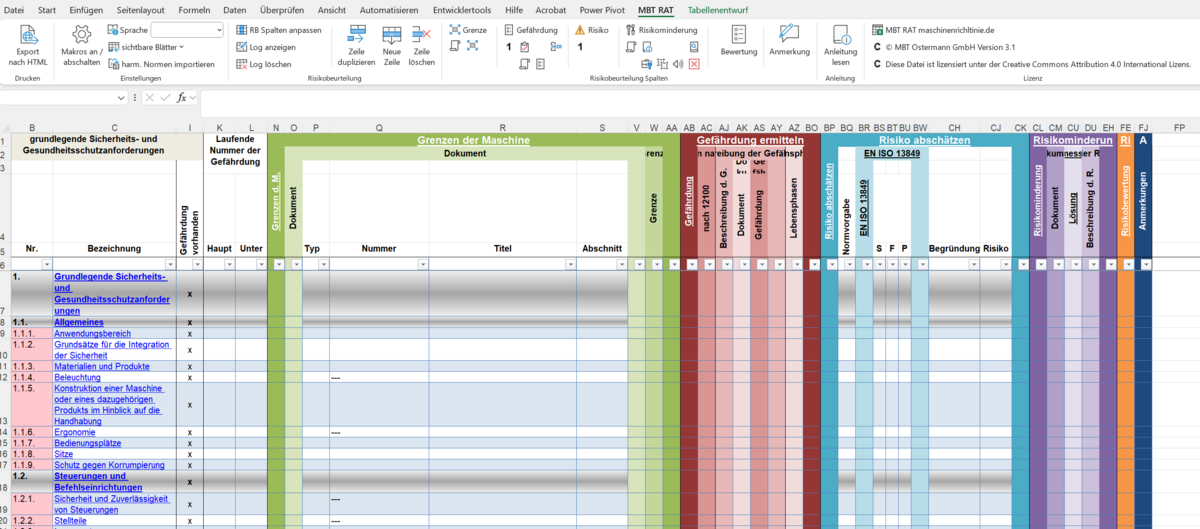The image size is (1200, 529).
Task: Insert a row with Neue Zeile
Action: point(391,35)
